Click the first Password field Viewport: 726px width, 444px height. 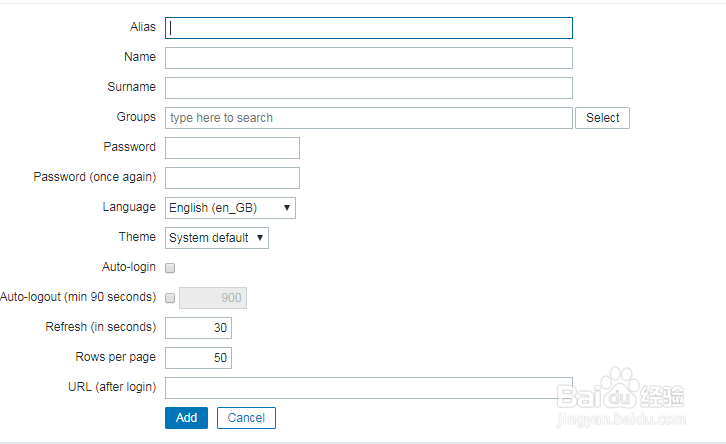tap(232, 148)
